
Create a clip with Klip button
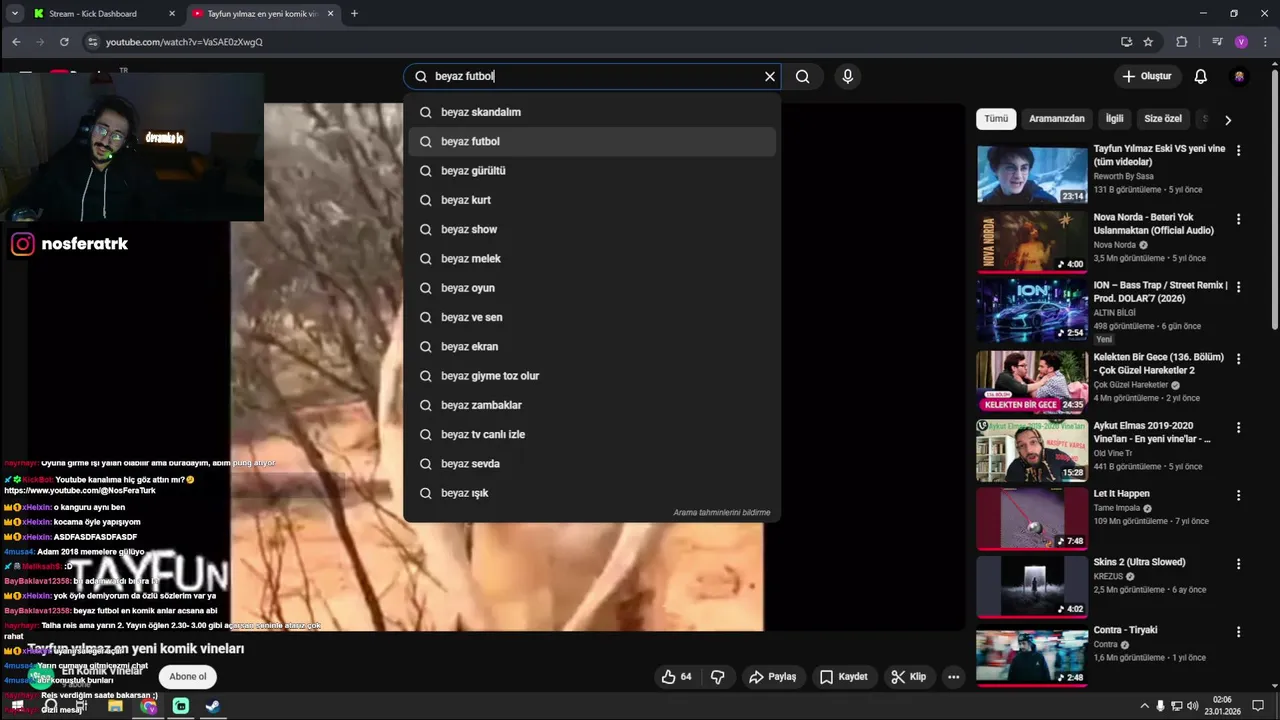tap(908, 677)
